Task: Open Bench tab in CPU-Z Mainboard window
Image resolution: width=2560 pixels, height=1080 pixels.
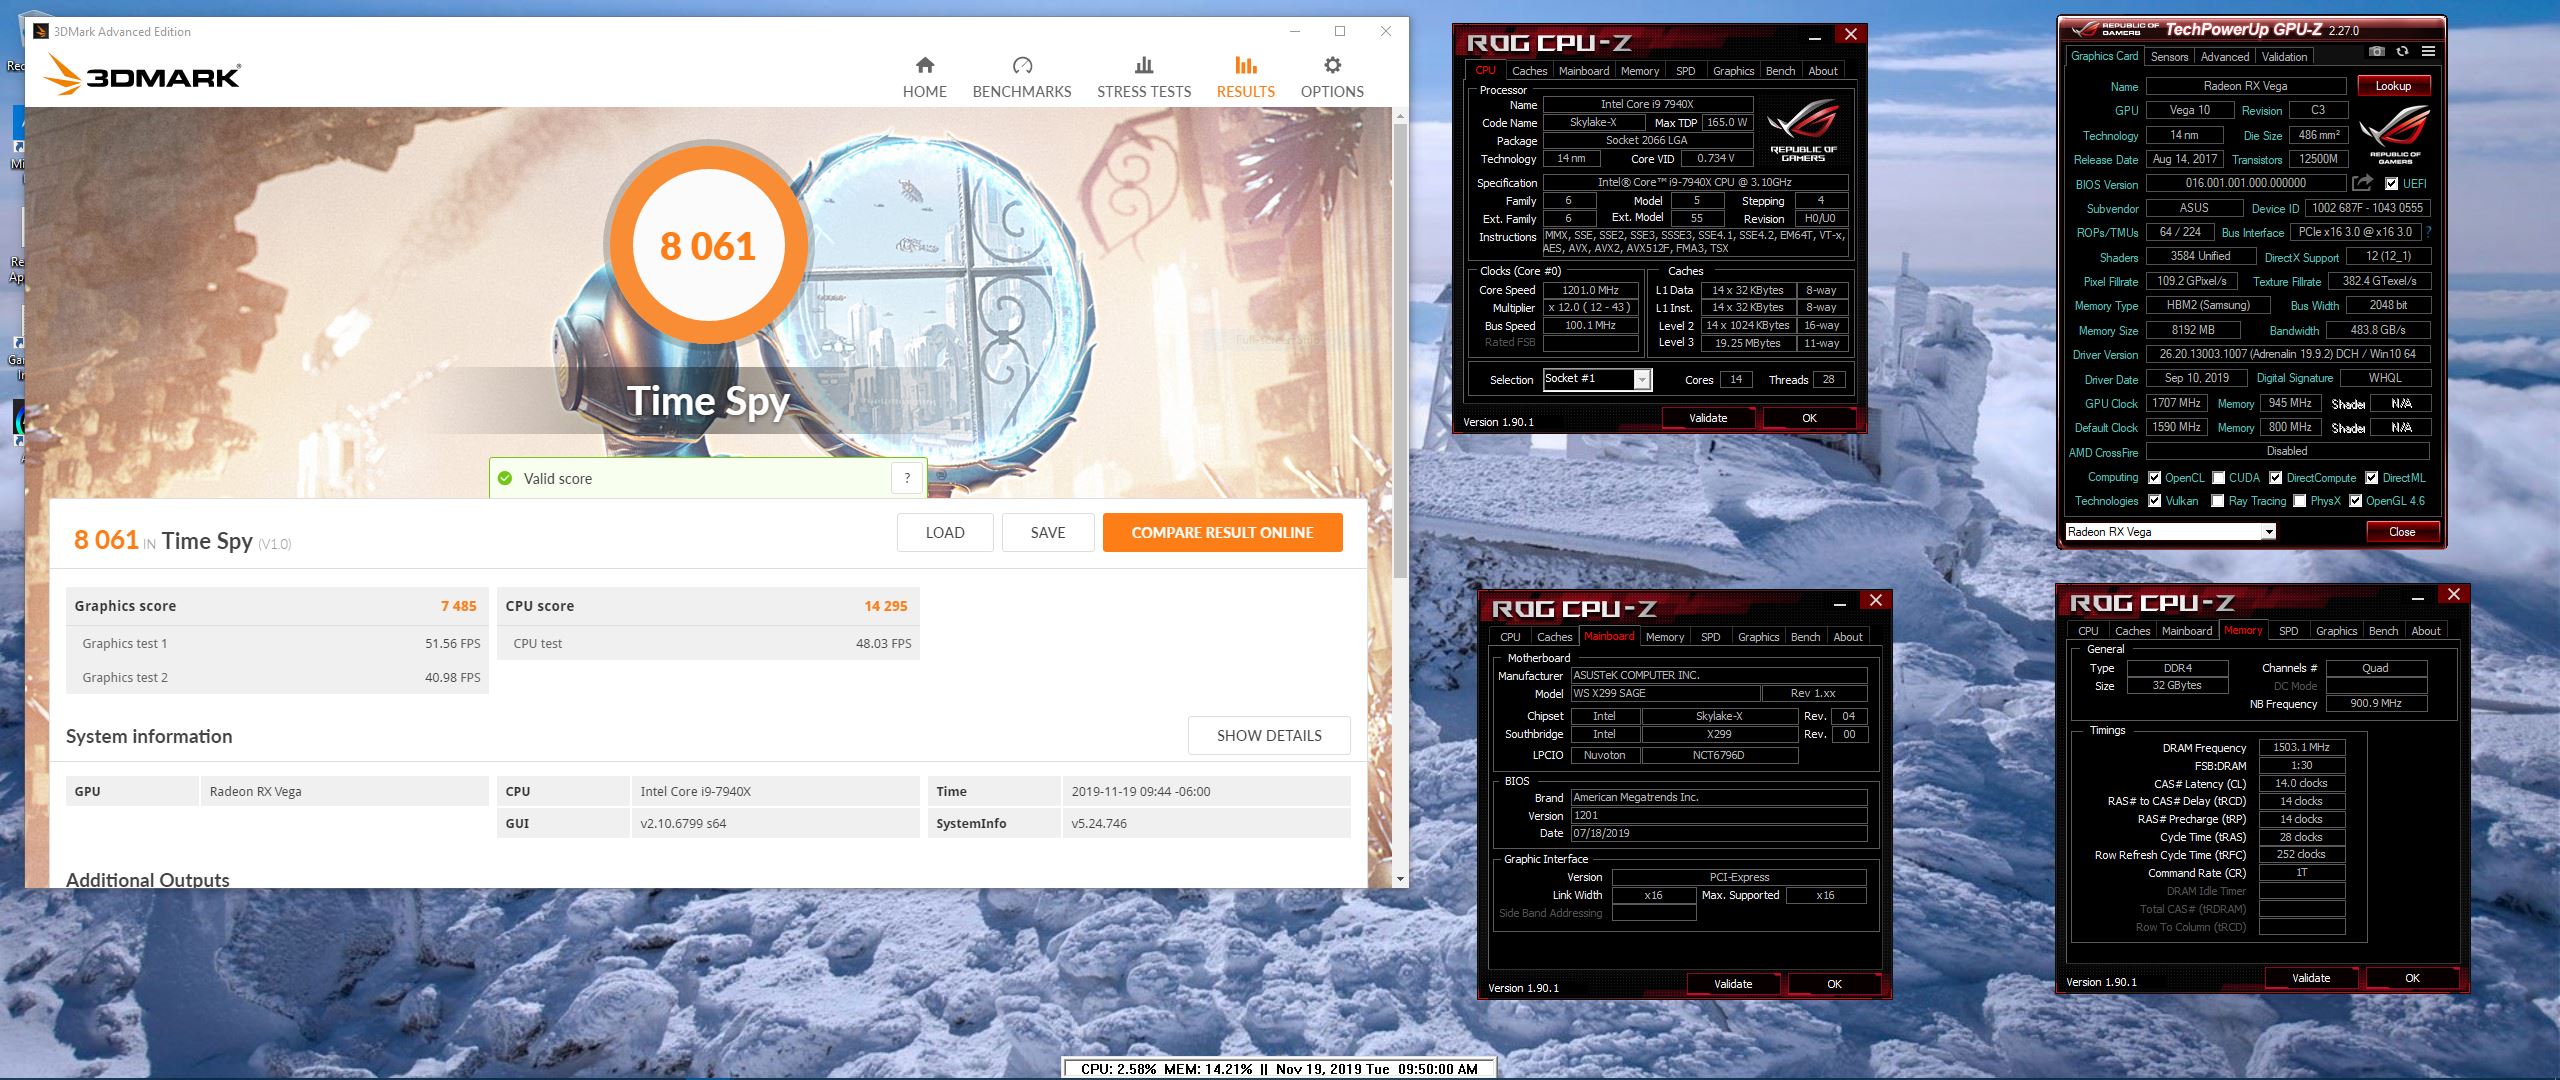Action: pyautogui.click(x=1805, y=637)
